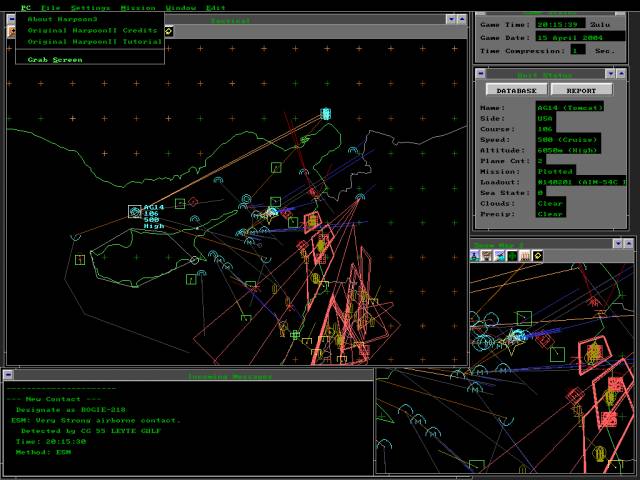This screenshot has width=640, height=480.
Task: Click the Mission value Plotted
Action: 556,171
